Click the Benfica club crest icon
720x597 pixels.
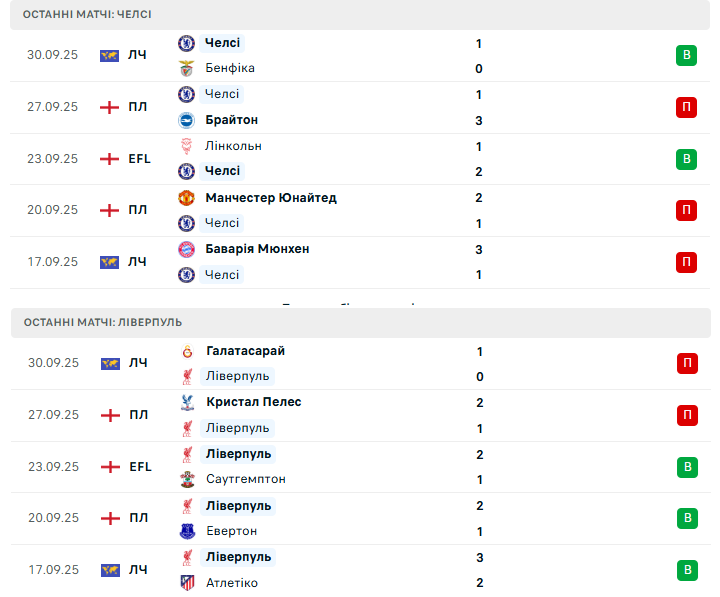coord(186,68)
